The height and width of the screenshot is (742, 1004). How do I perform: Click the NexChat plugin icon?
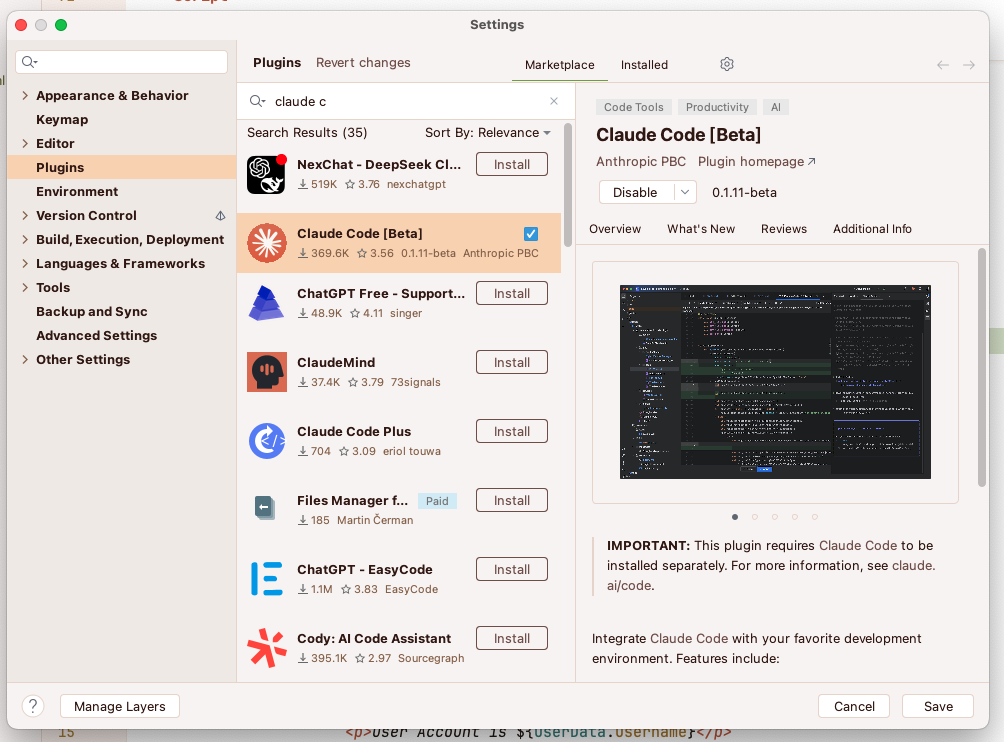click(x=266, y=174)
